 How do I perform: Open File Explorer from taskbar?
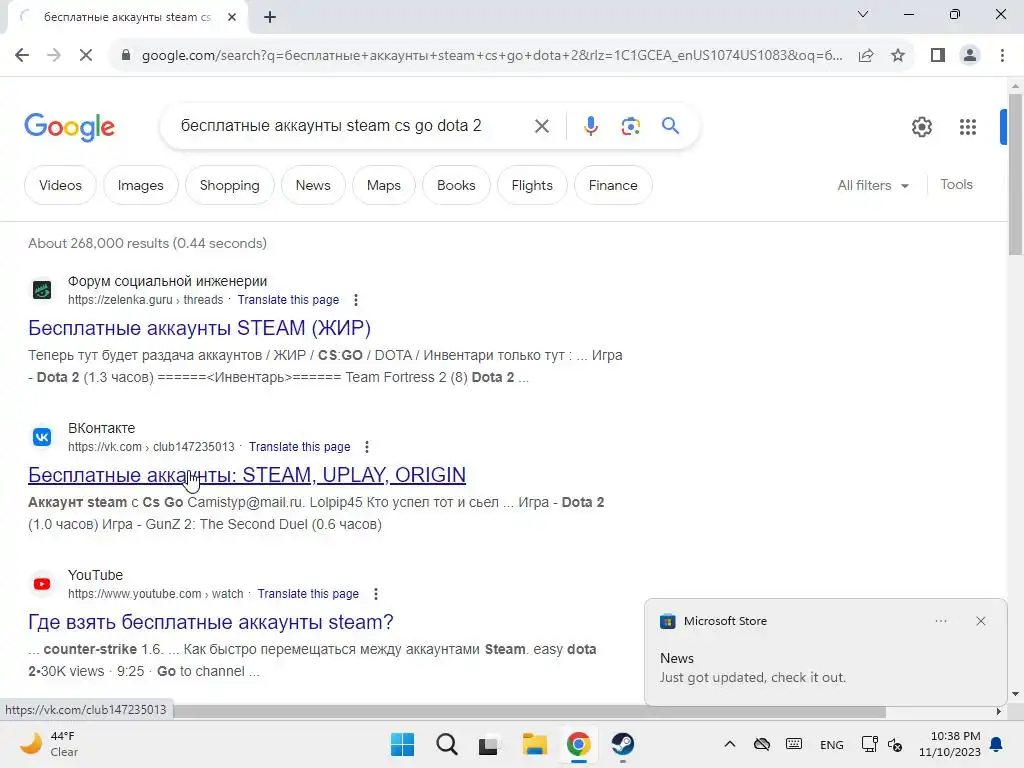[534, 744]
